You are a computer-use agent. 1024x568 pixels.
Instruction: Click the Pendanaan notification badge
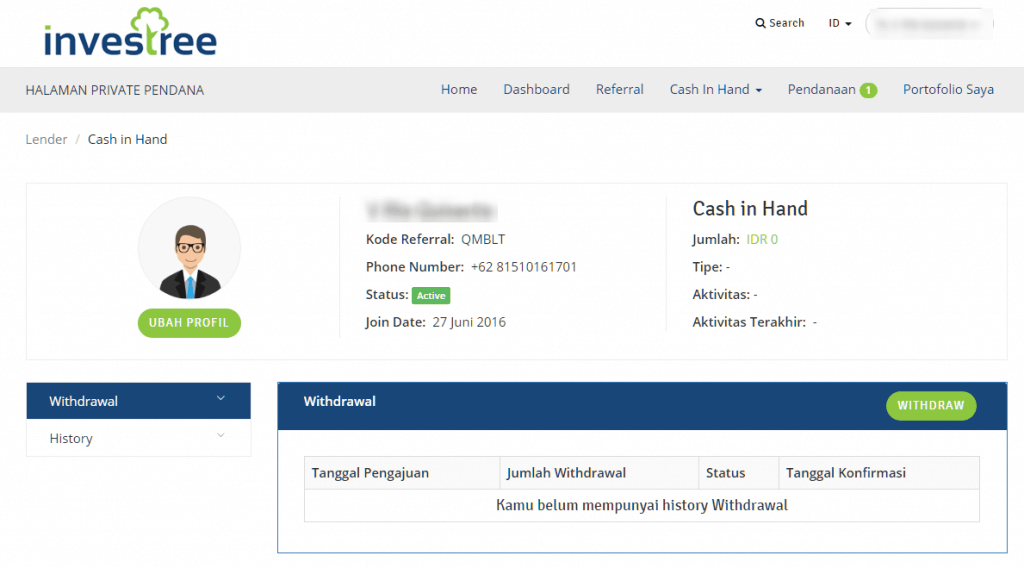tap(868, 91)
